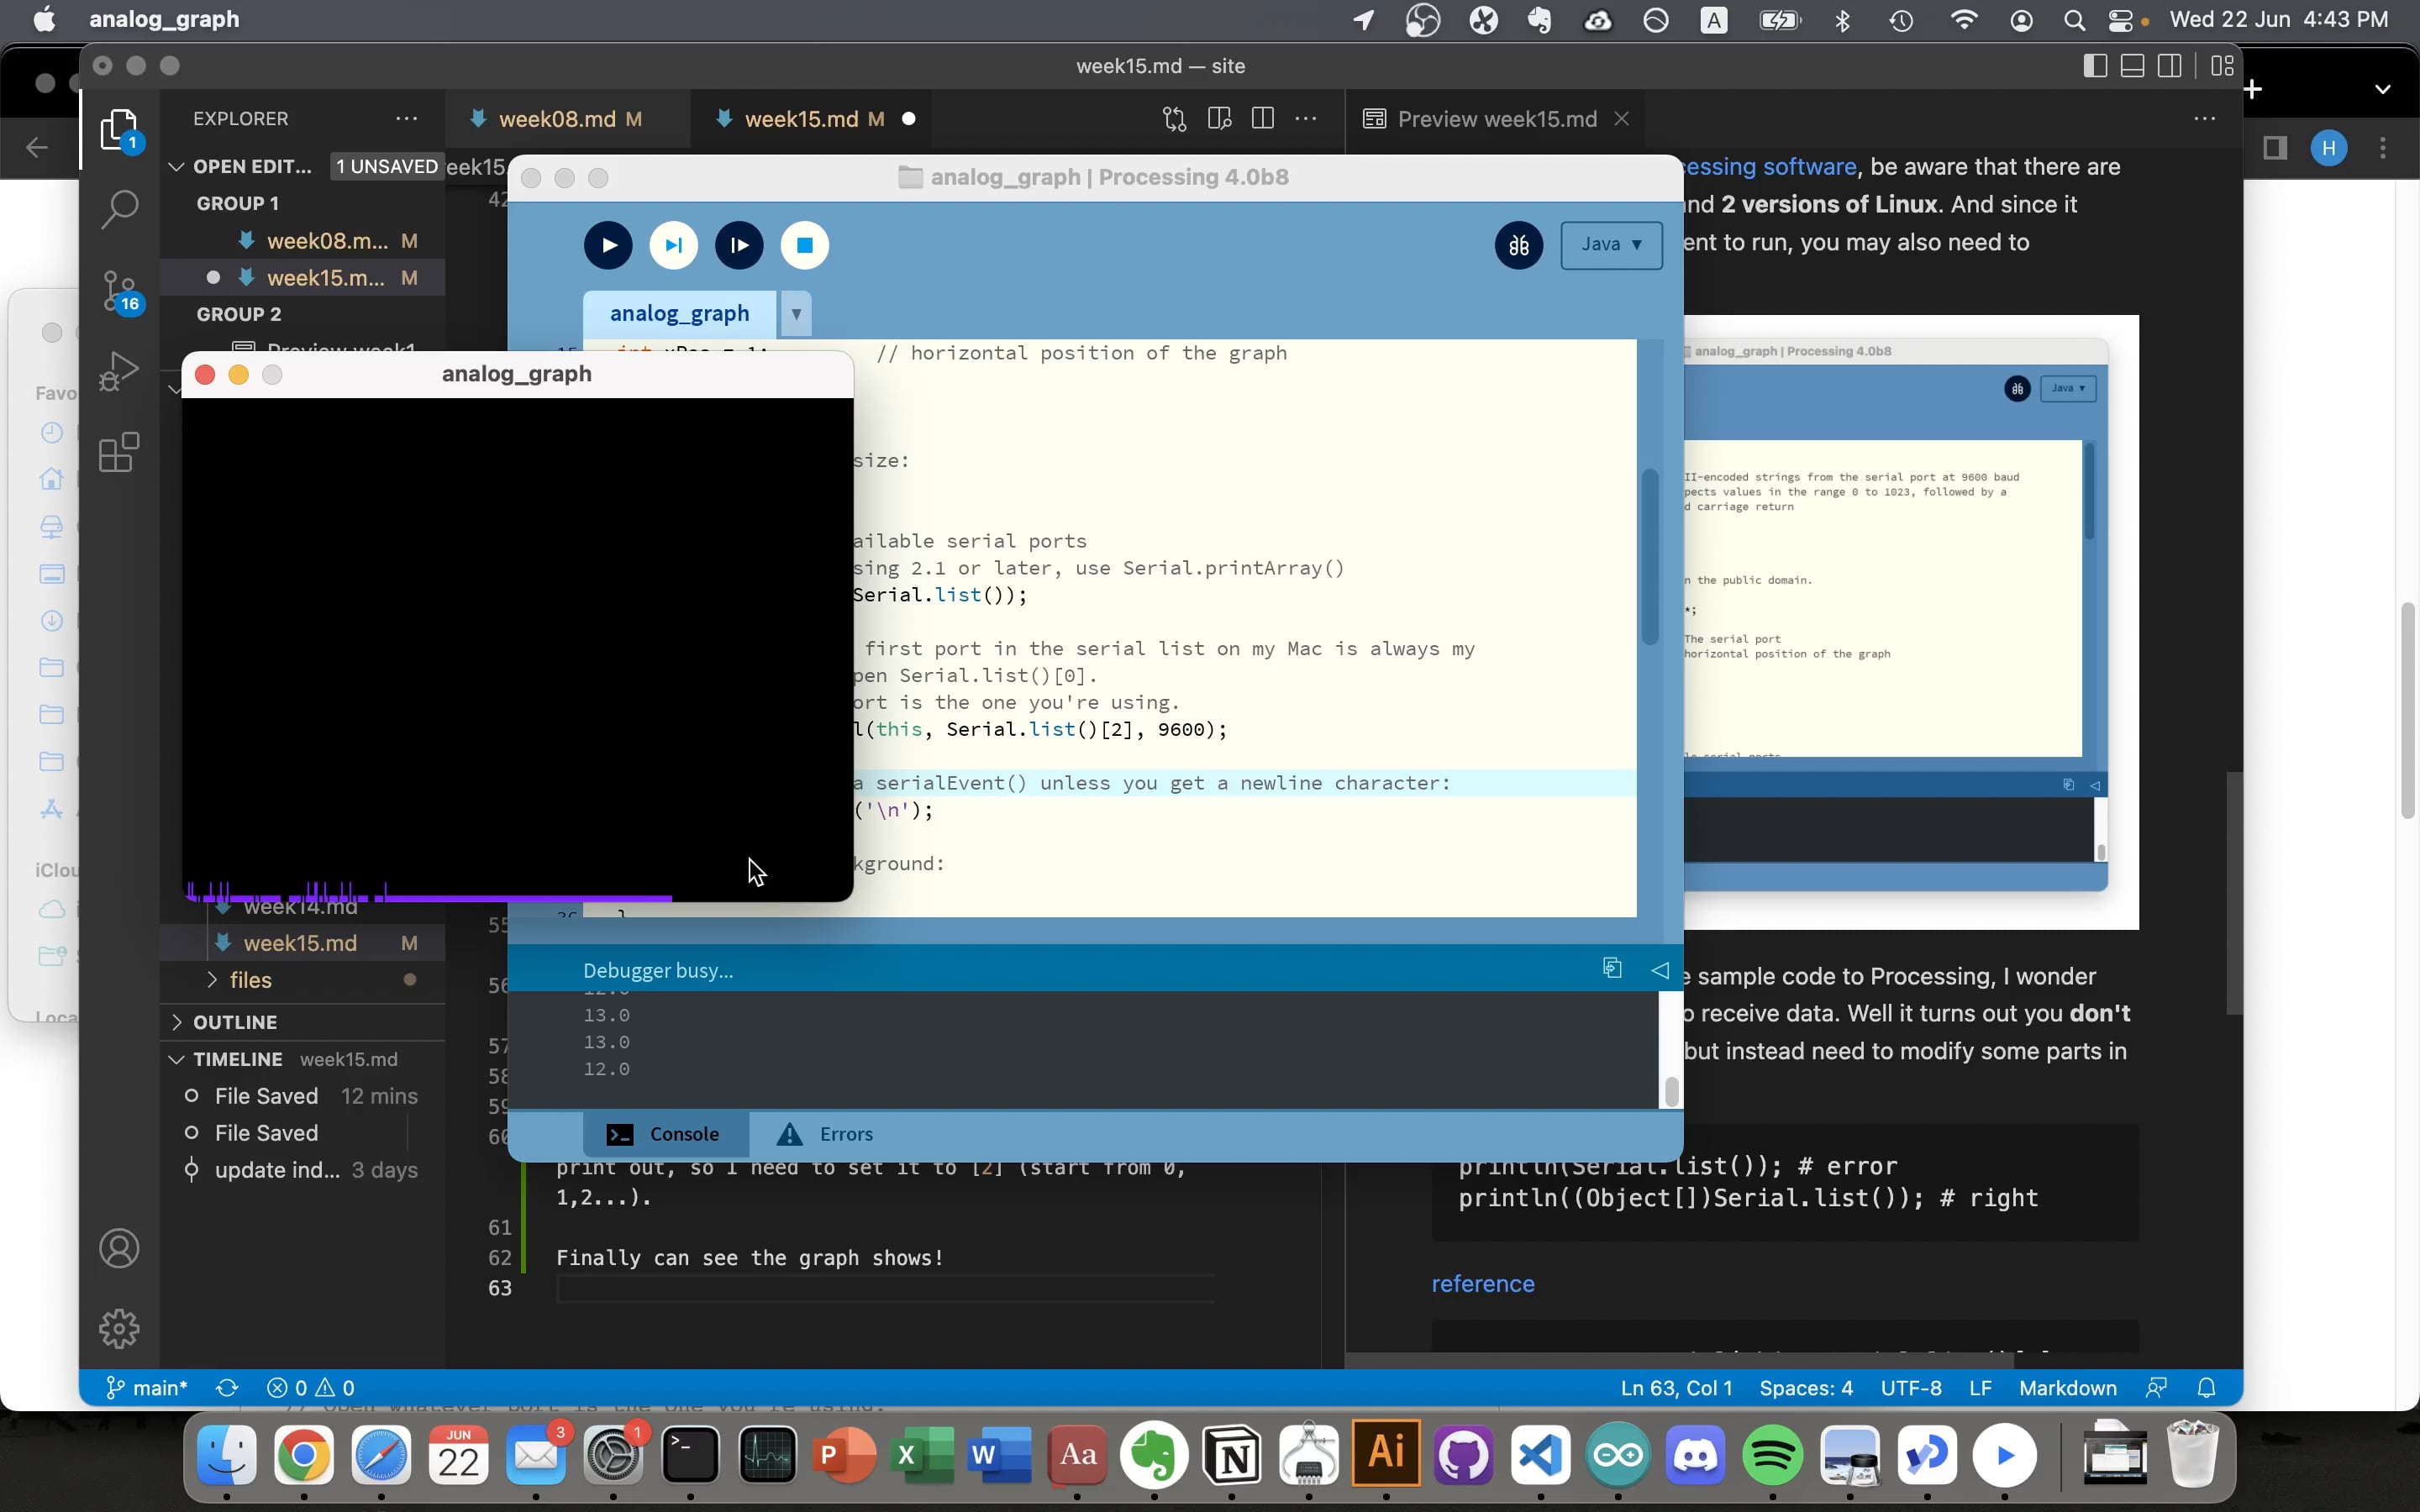Stop the running Processing sketch
Screen dimensions: 2420x1512
(x=805, y=245)
